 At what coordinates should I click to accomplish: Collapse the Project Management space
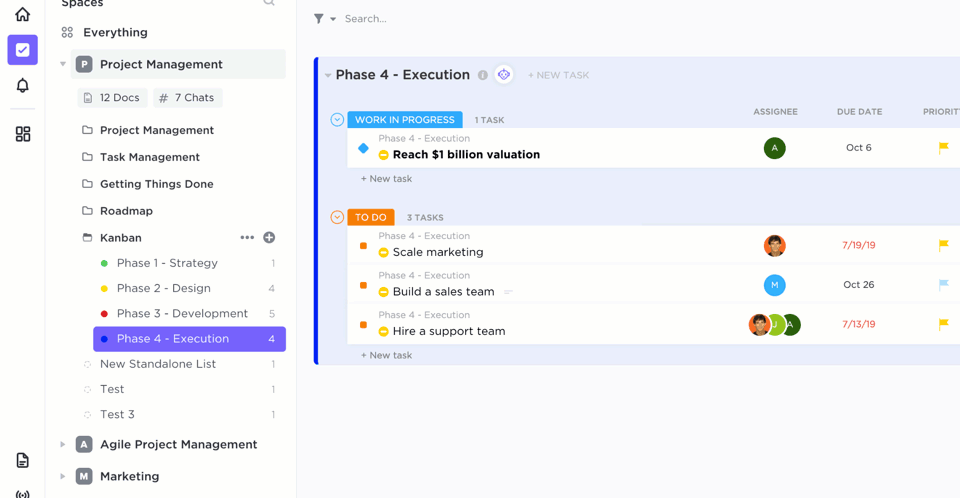click(x=63, y=64)
